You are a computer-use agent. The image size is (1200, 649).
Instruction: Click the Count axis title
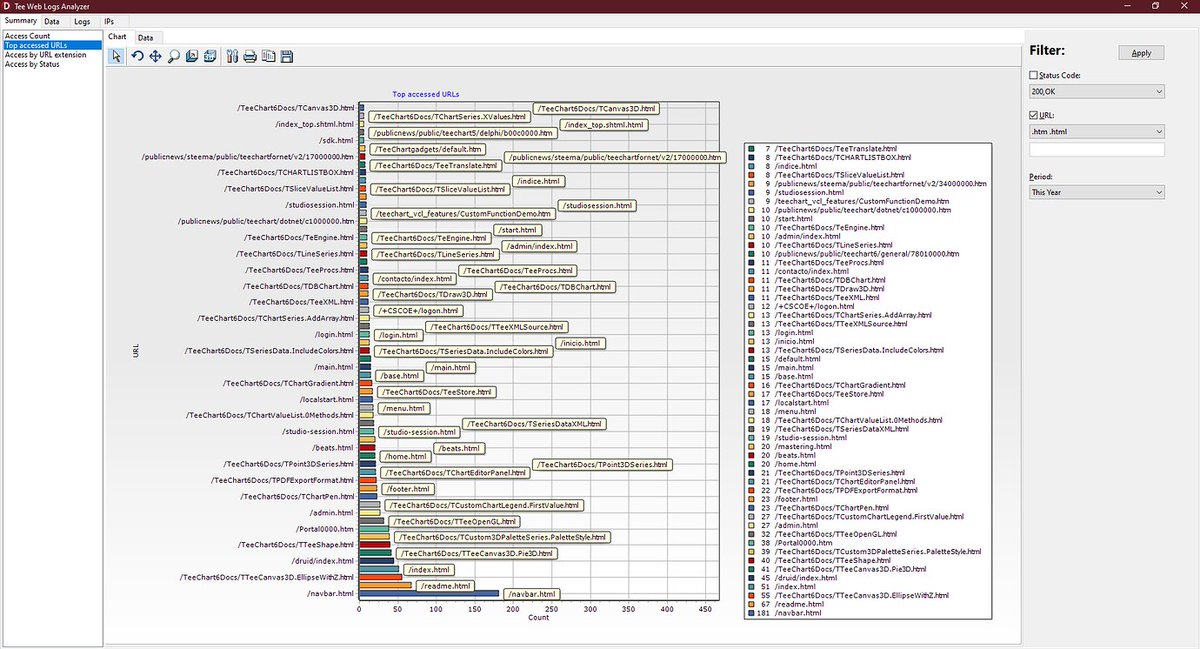click(x=538, y=617)
